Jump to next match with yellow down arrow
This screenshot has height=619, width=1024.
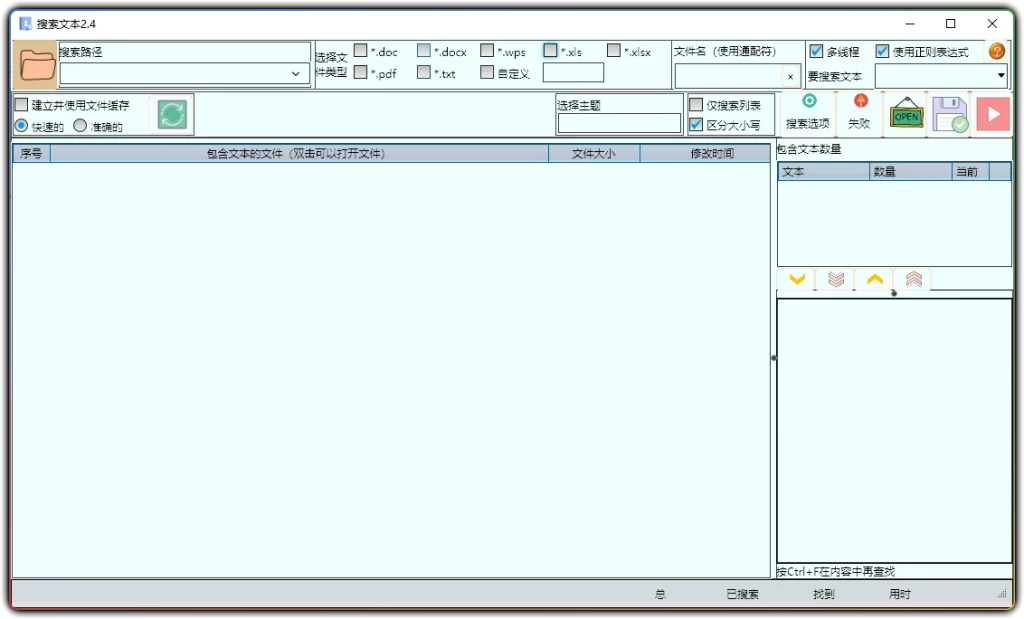pyautogui.click(x=797, y=279)
